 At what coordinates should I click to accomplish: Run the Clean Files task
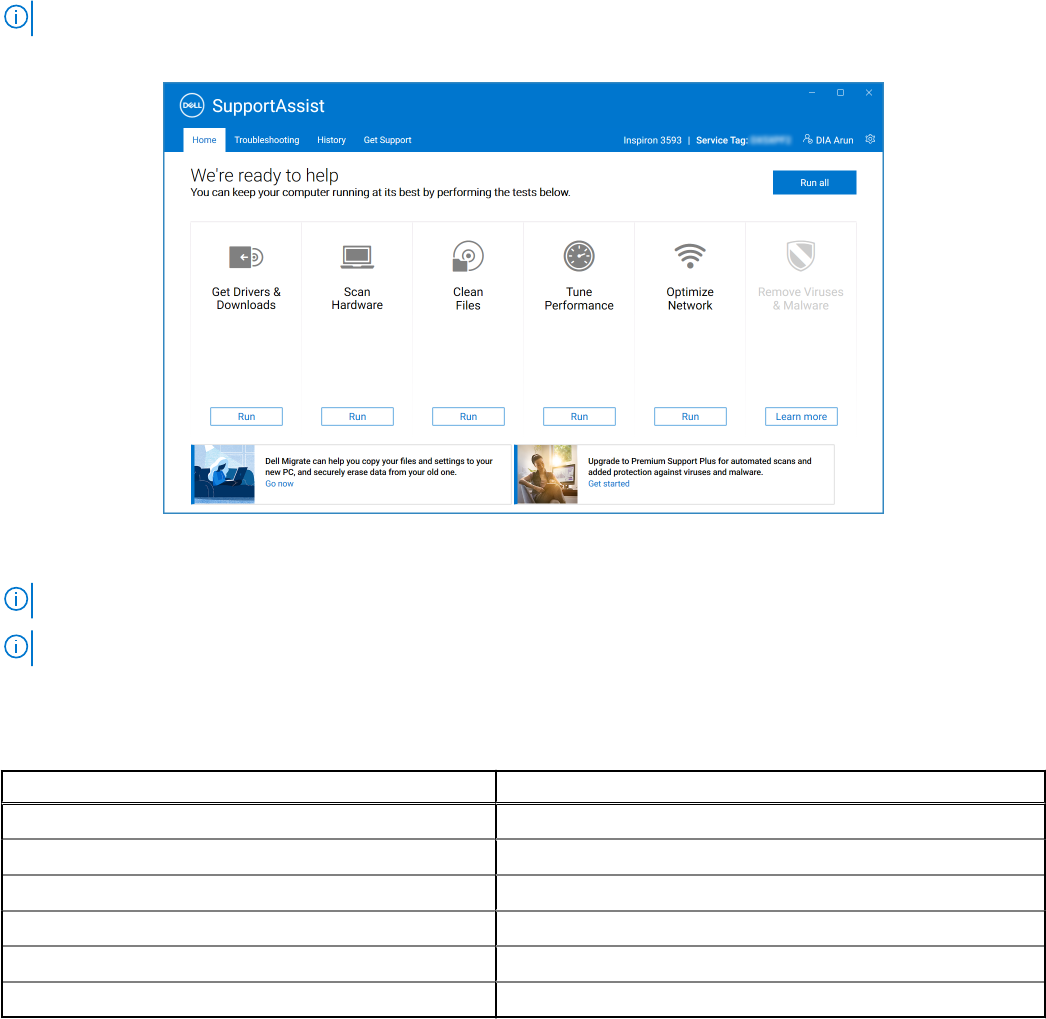point(468,417)
